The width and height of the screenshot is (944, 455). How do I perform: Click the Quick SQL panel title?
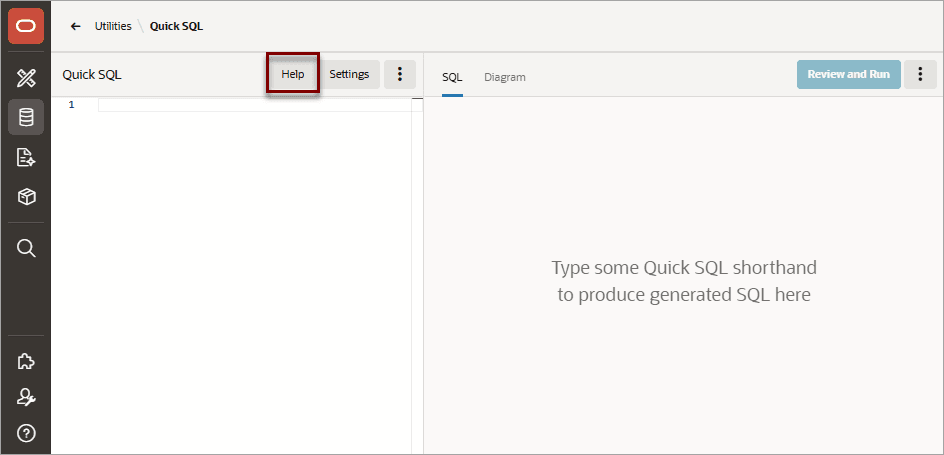[x=92, y=75]
